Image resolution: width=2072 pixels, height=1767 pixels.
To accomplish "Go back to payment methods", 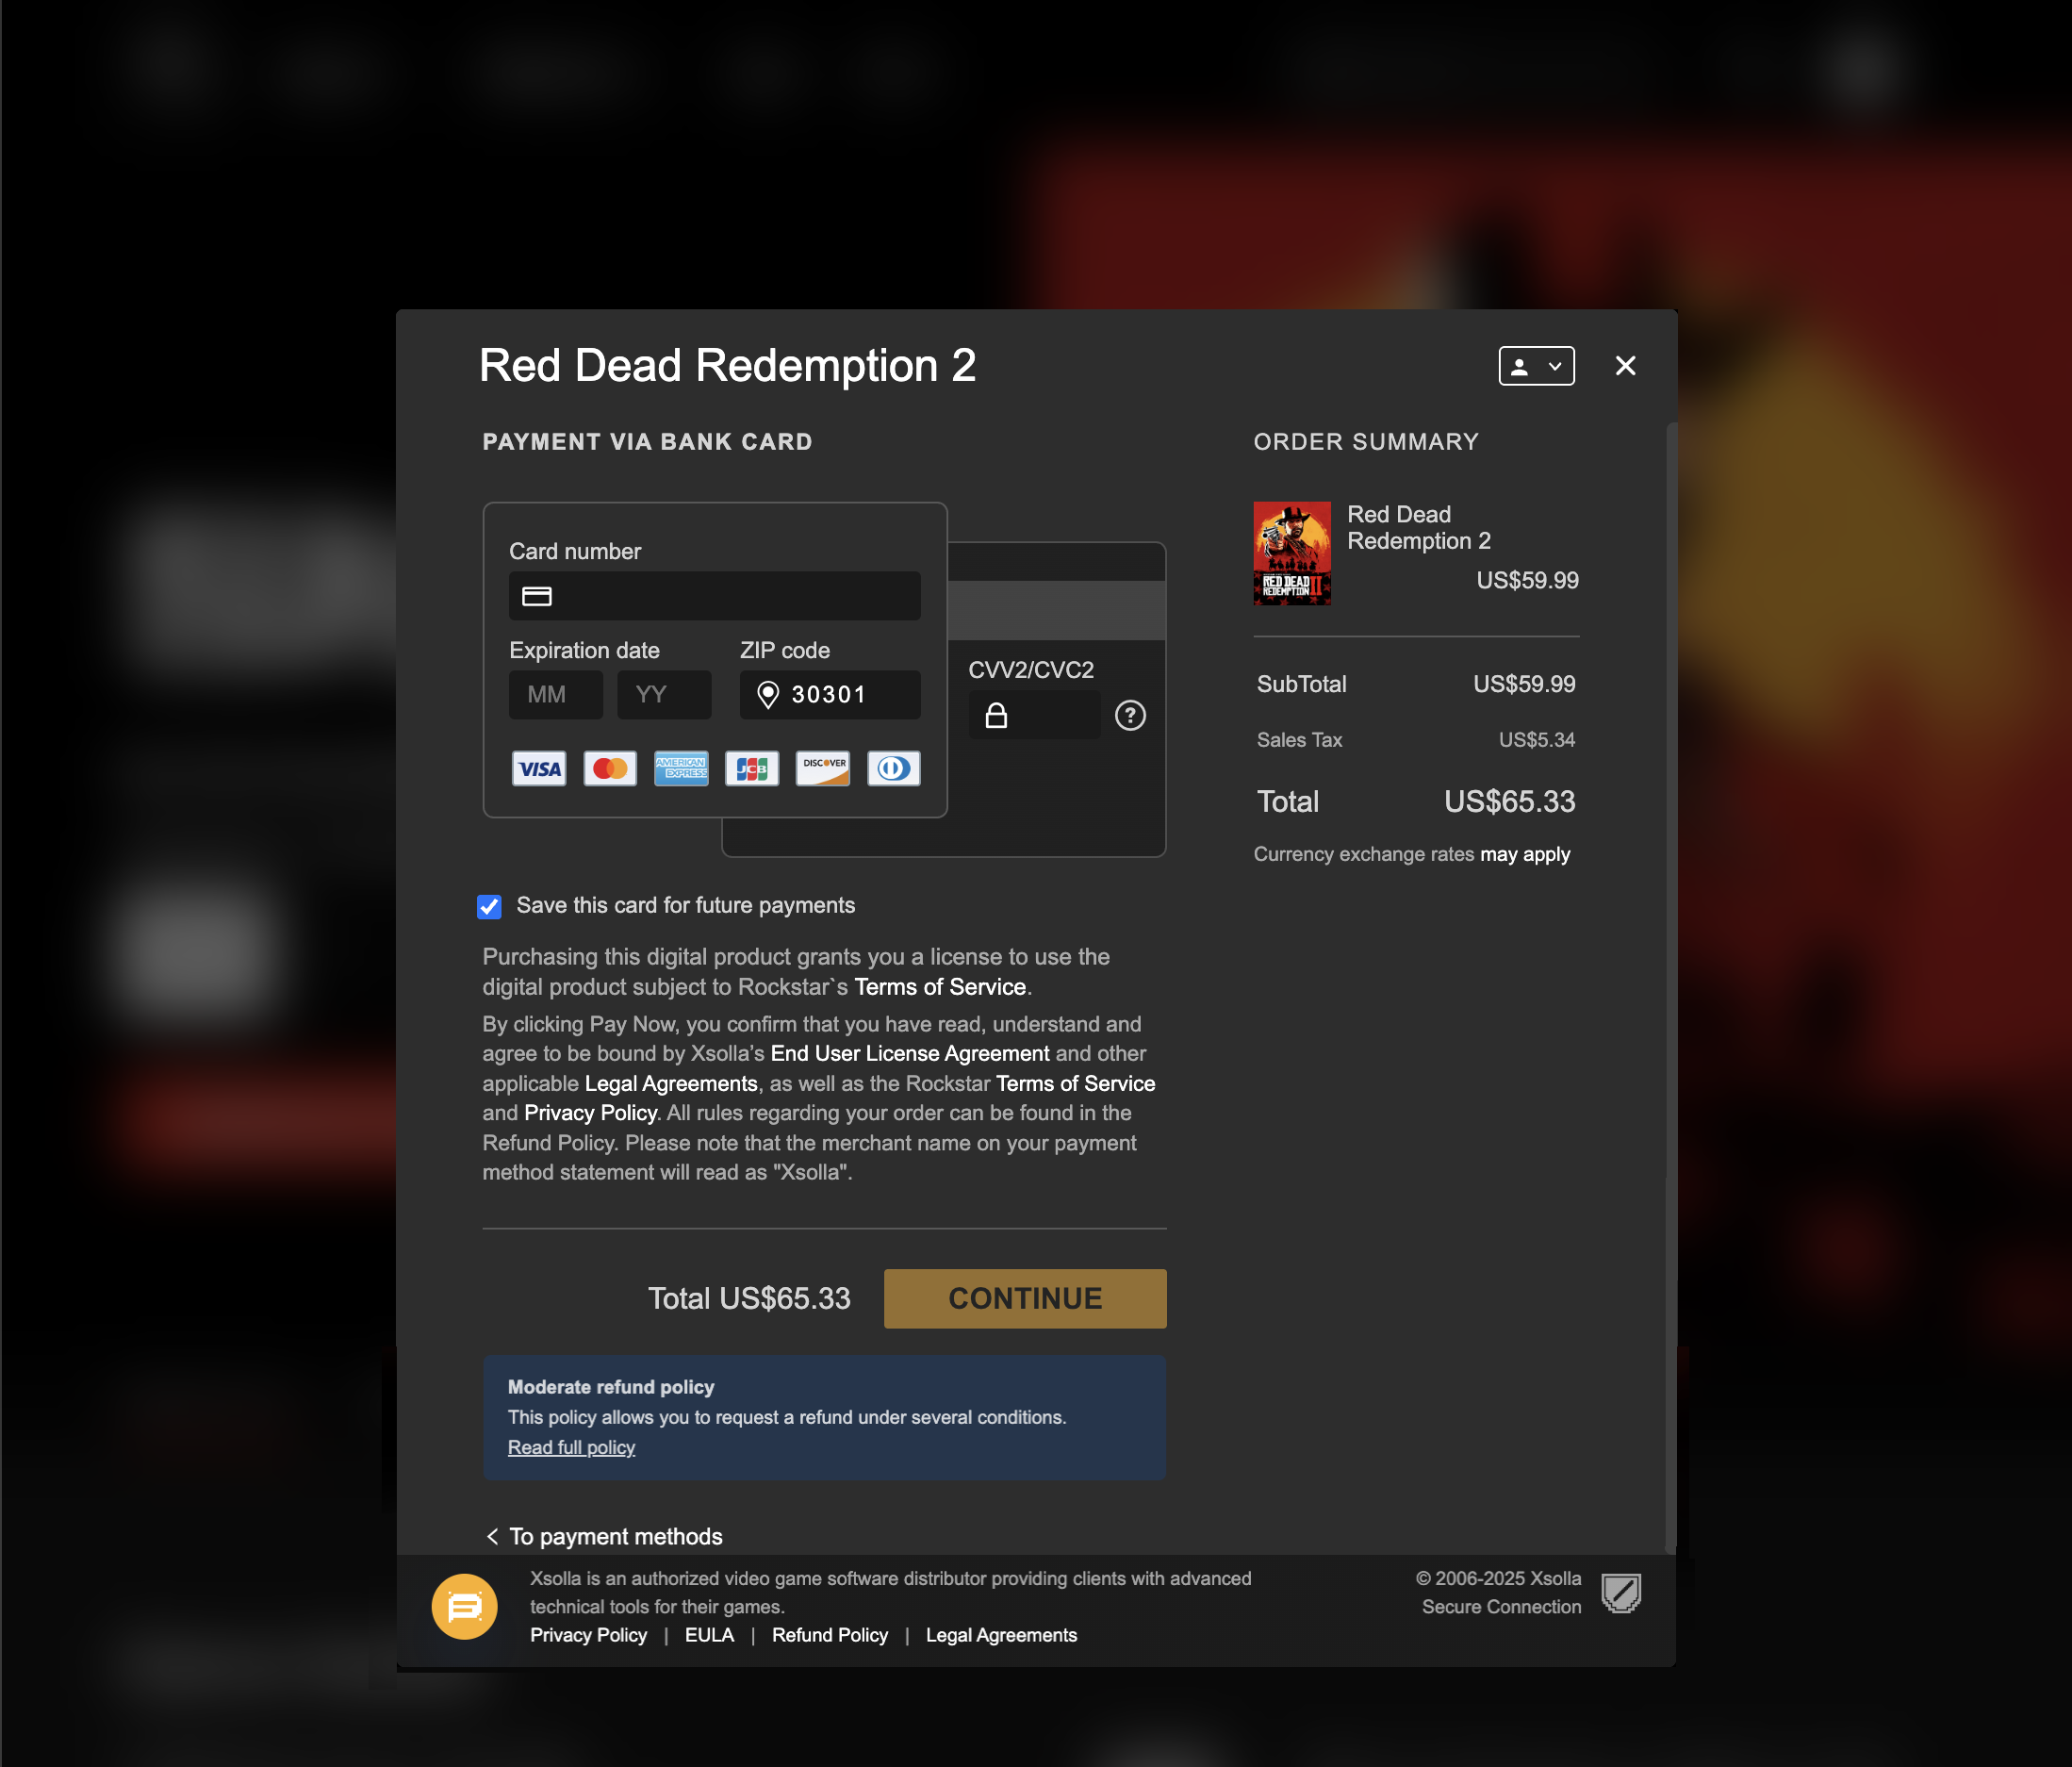I will click(x=604, y=1536).
